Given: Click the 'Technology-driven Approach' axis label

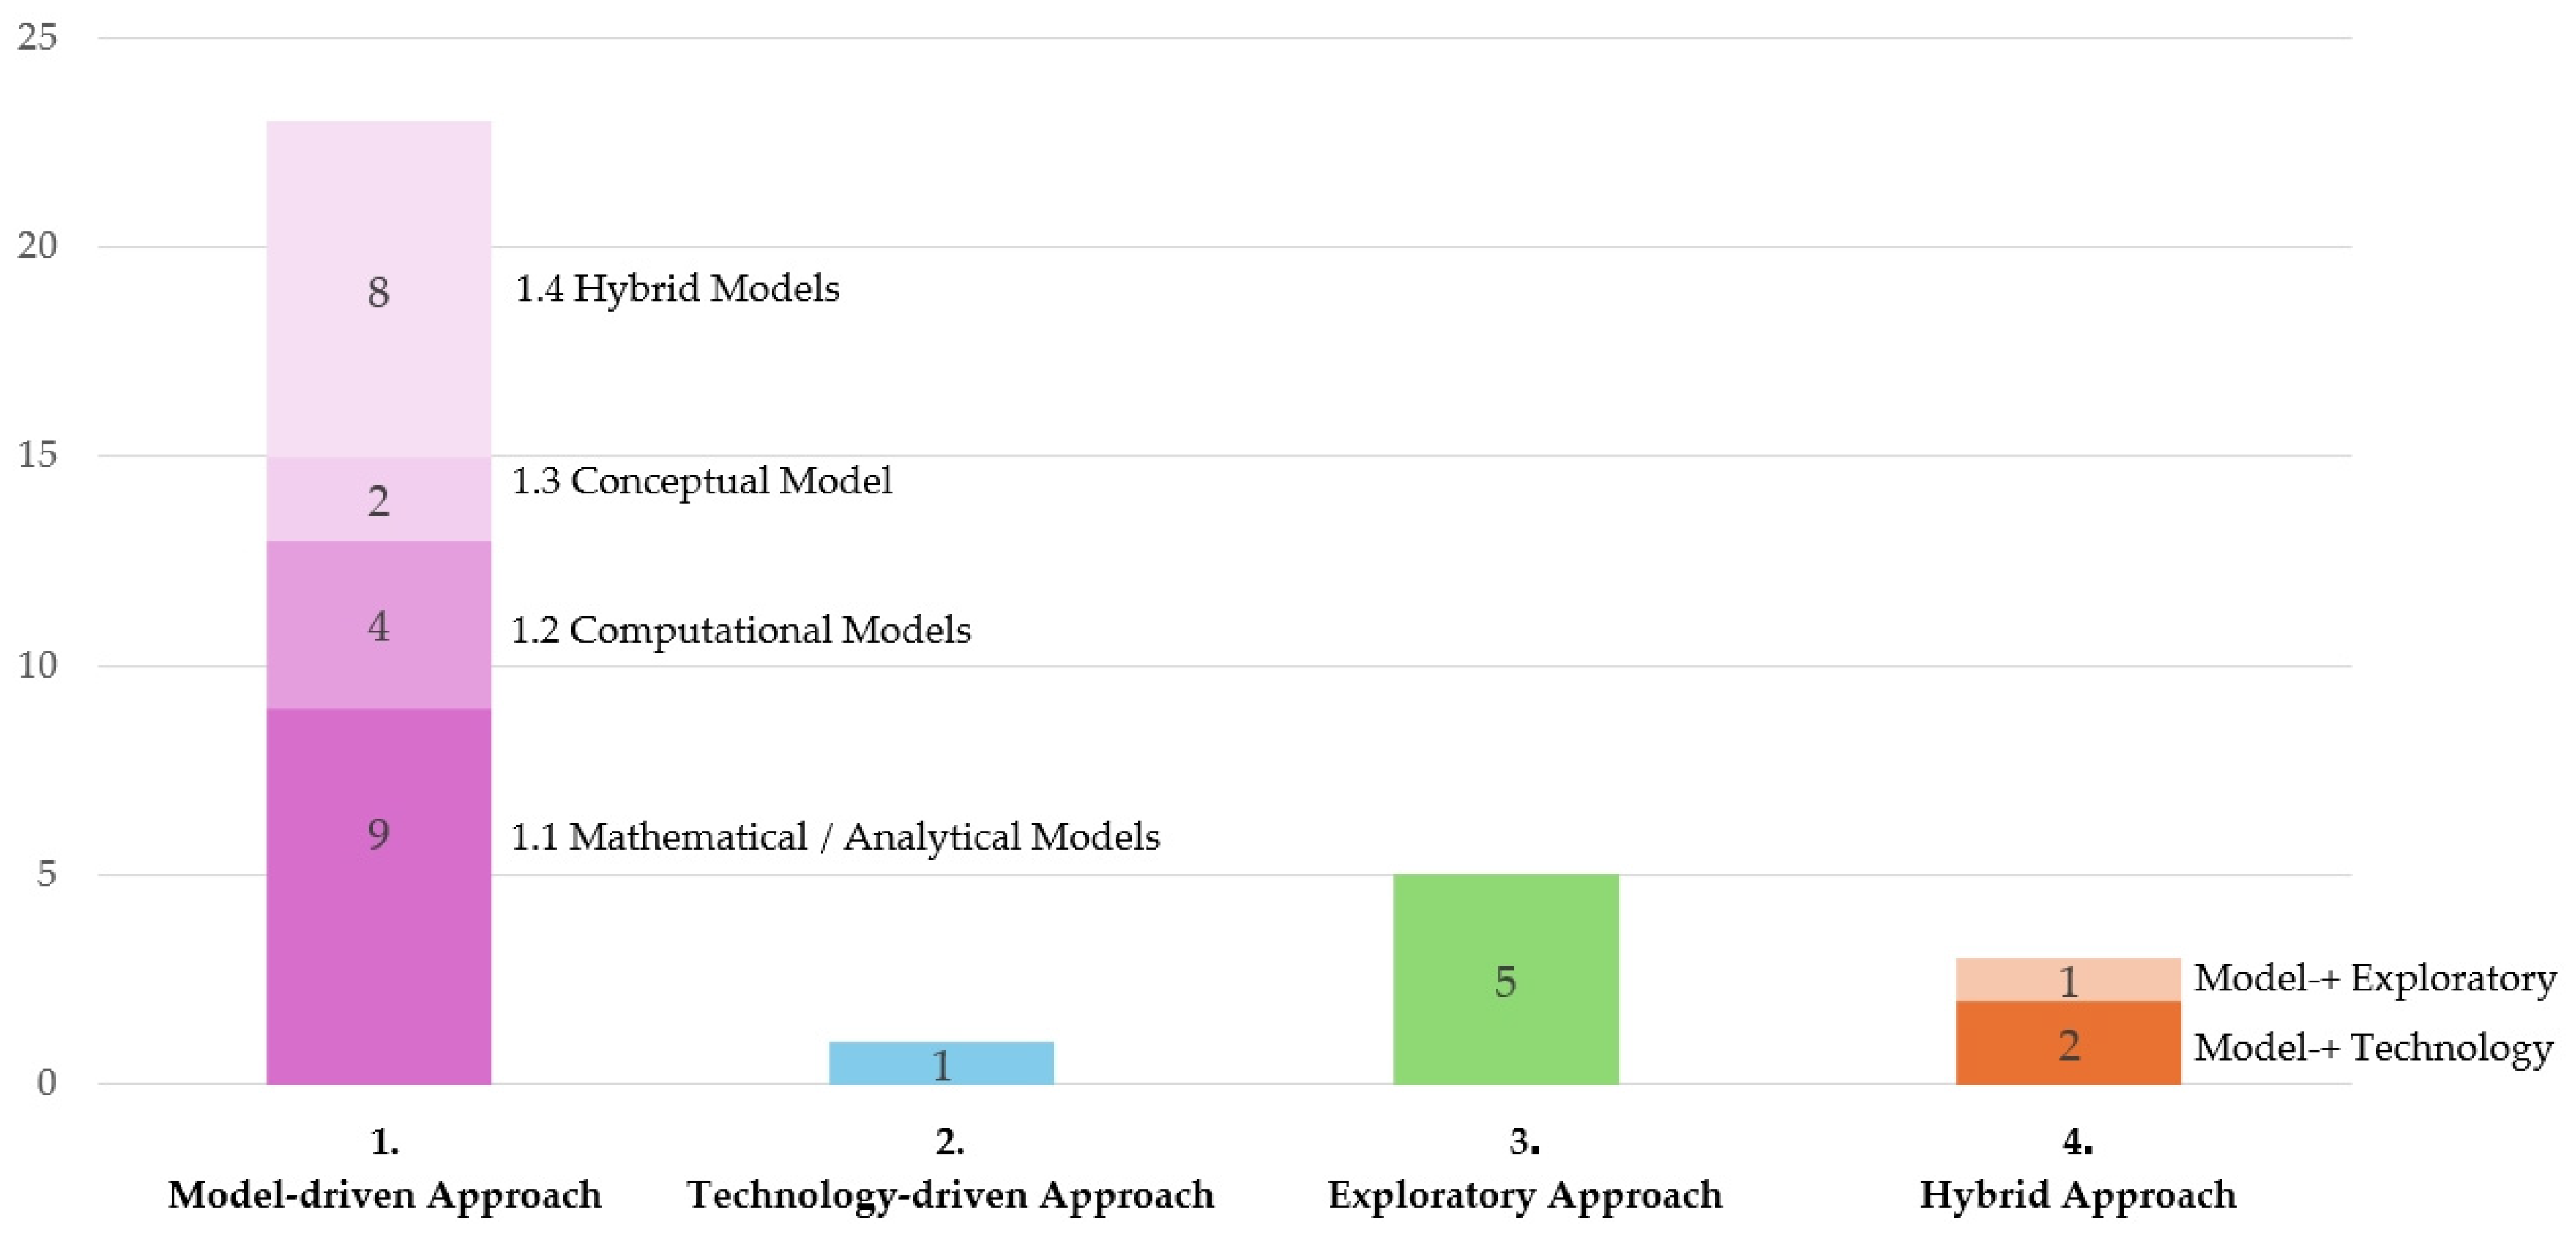Looking at the screenshot, I should tap(949, 1194).
